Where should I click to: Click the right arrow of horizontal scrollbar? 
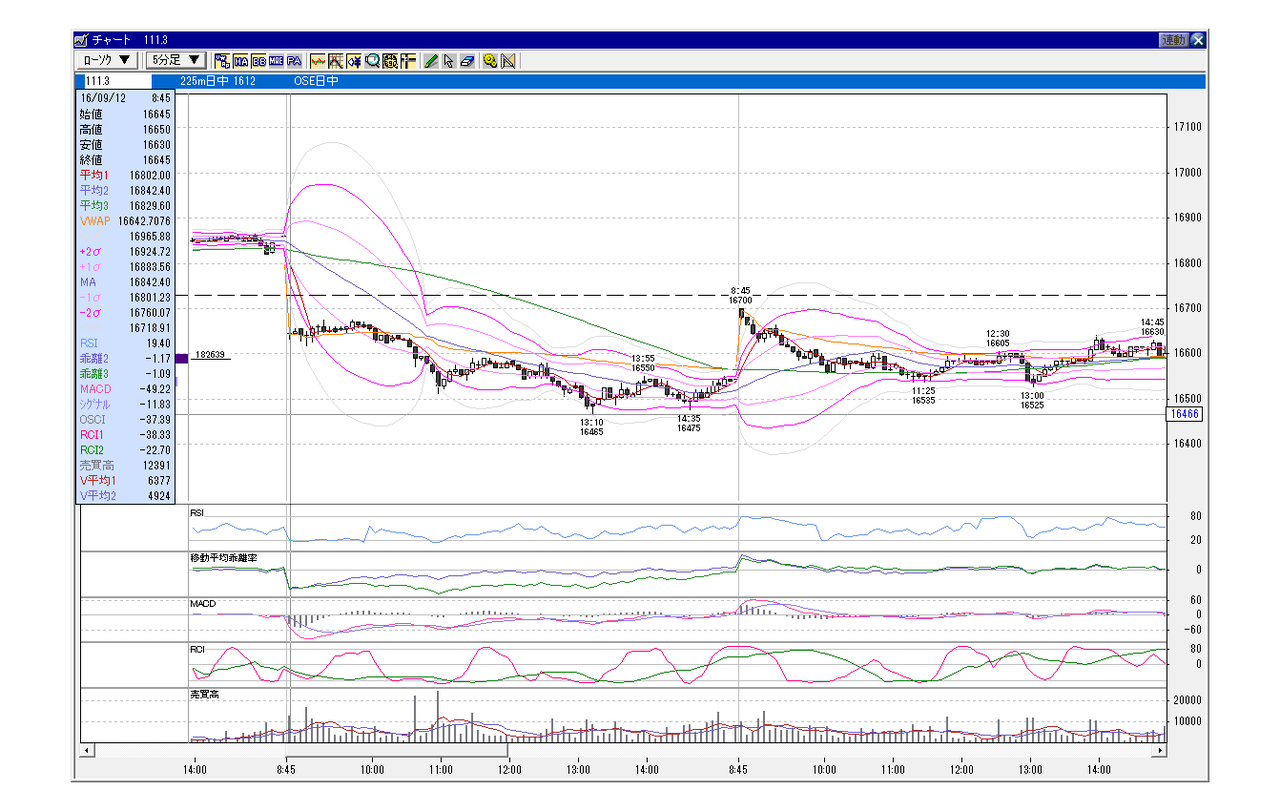pos(1161,750)
